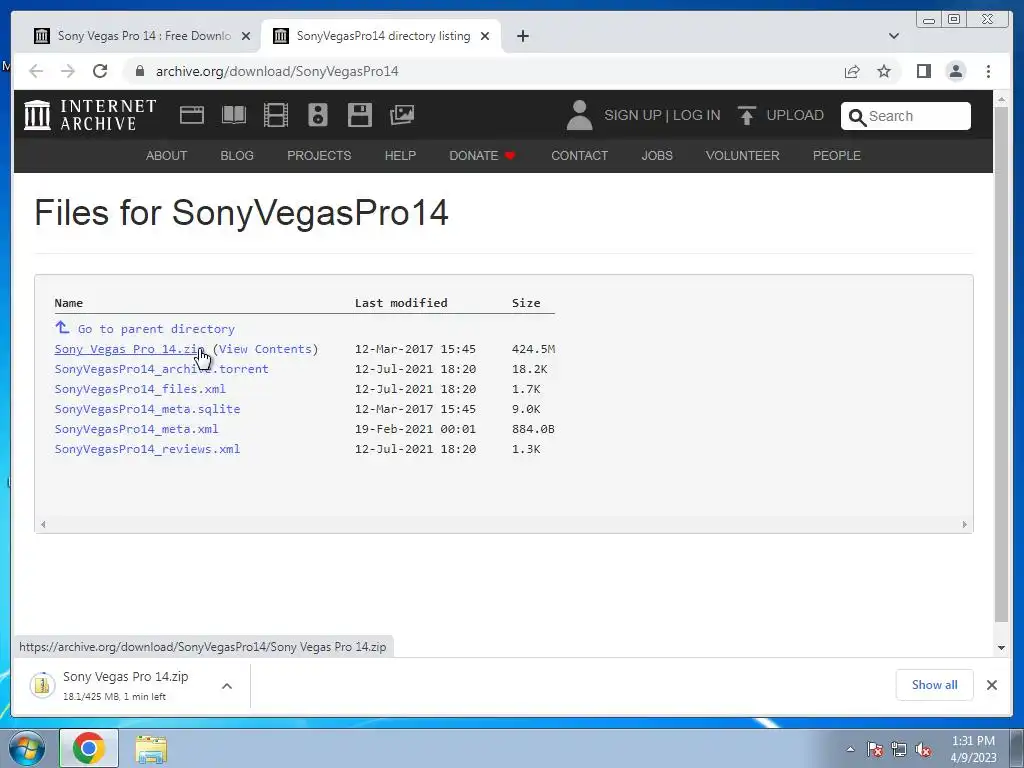1024x768 pixels.
Task: Click the muted volume tray icon
Action: [x=923, y=749]
